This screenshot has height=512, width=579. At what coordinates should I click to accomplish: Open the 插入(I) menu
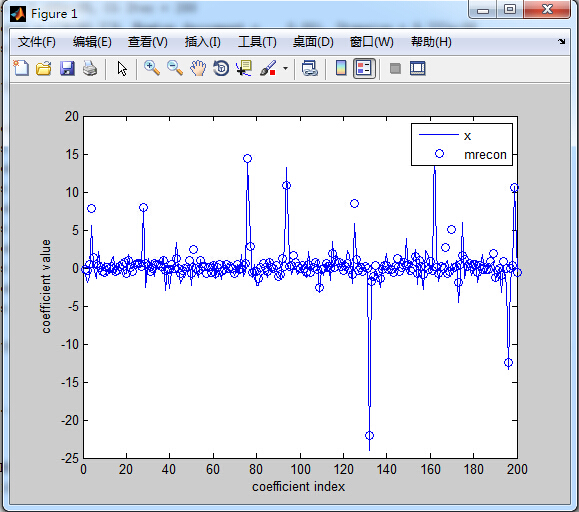pyautogui.click(x=203, y=42)
